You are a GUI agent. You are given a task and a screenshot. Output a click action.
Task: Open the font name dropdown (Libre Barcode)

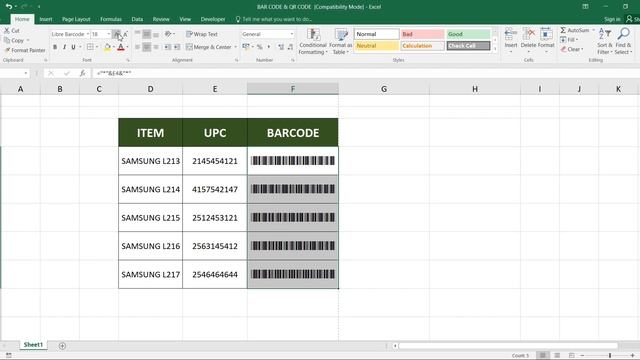click(x=88, y=34)
